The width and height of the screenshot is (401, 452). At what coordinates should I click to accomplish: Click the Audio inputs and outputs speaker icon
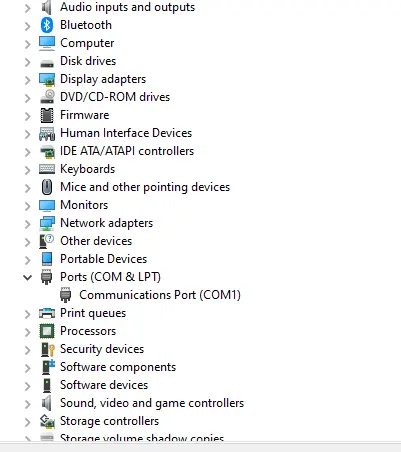click(x=47, y=7)
